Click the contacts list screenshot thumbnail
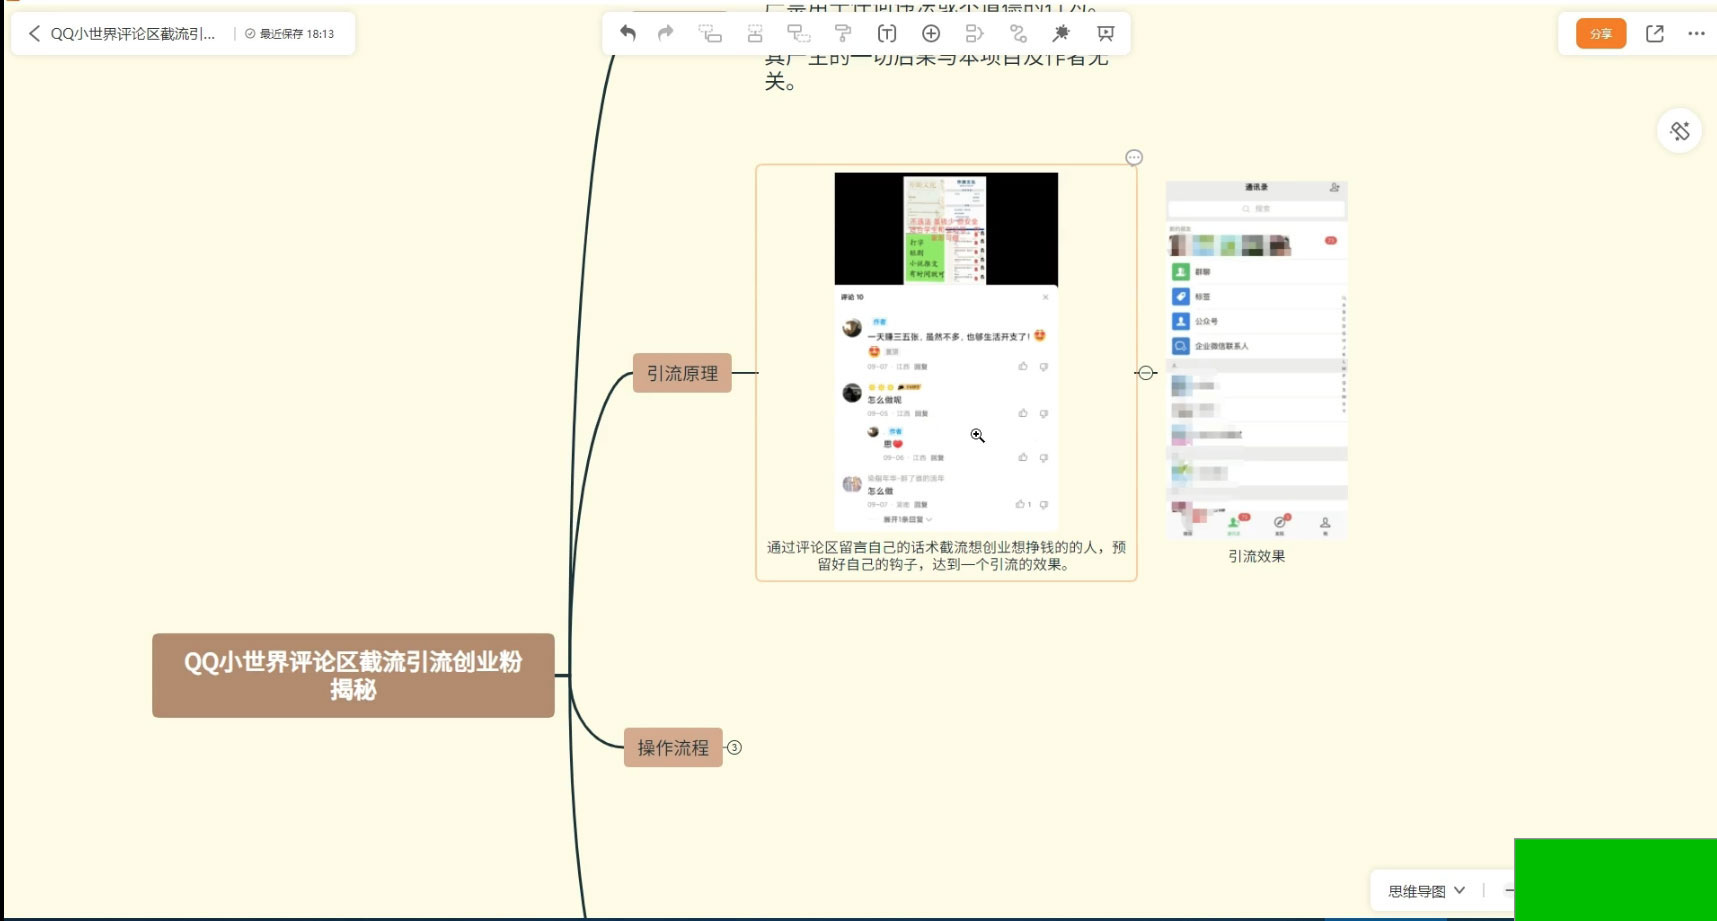Image resolution: width=1717 pixels, height=921 pixels. coord(1257,361)
